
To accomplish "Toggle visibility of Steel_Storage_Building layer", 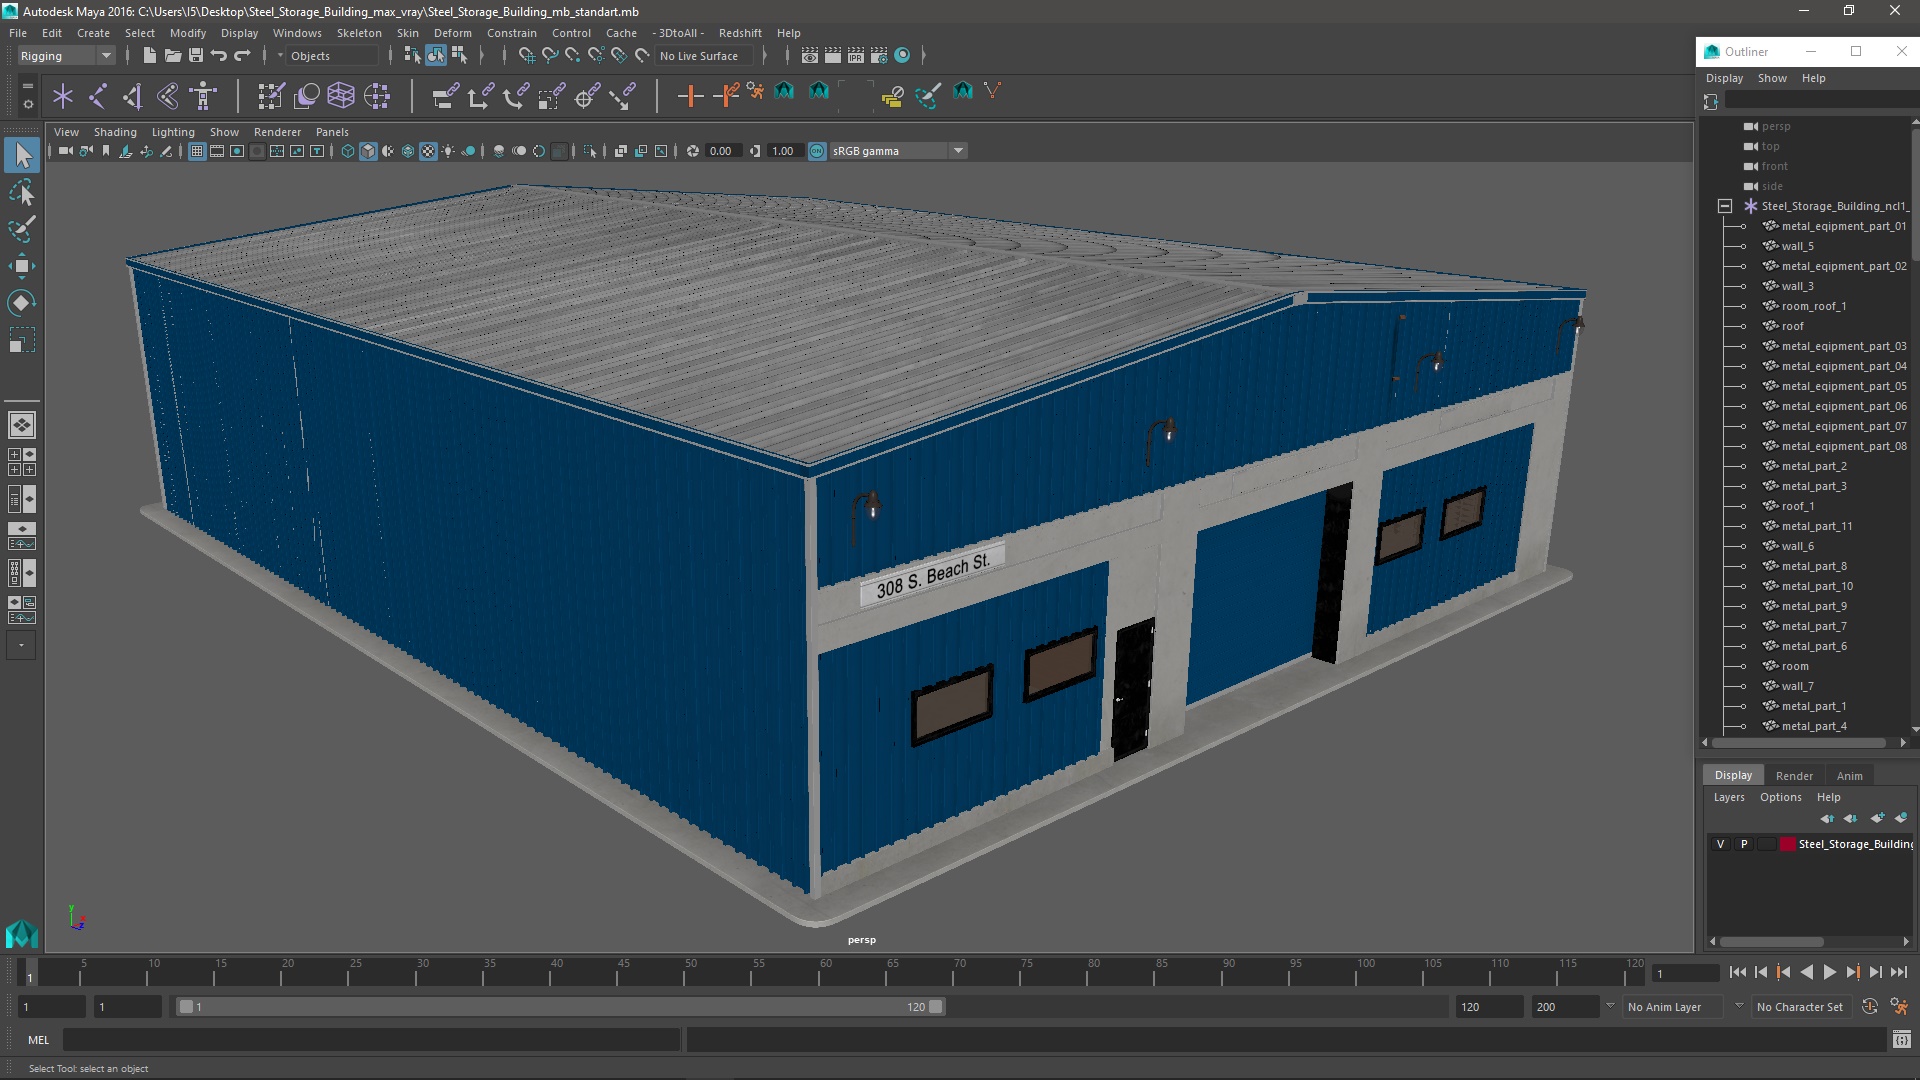I will [1720, 843].
